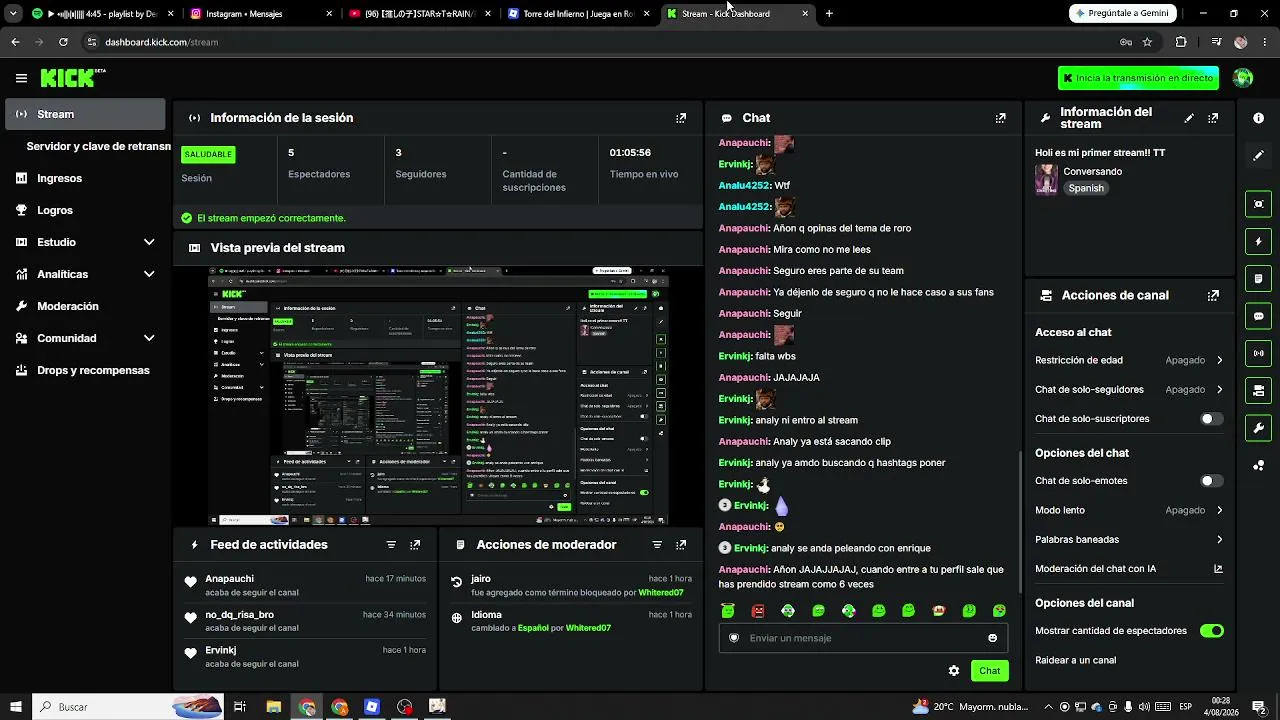Open Servidor y clave de retransmisión page
Viewport: 1280px width, 720px height.
[x=98, y=146]
